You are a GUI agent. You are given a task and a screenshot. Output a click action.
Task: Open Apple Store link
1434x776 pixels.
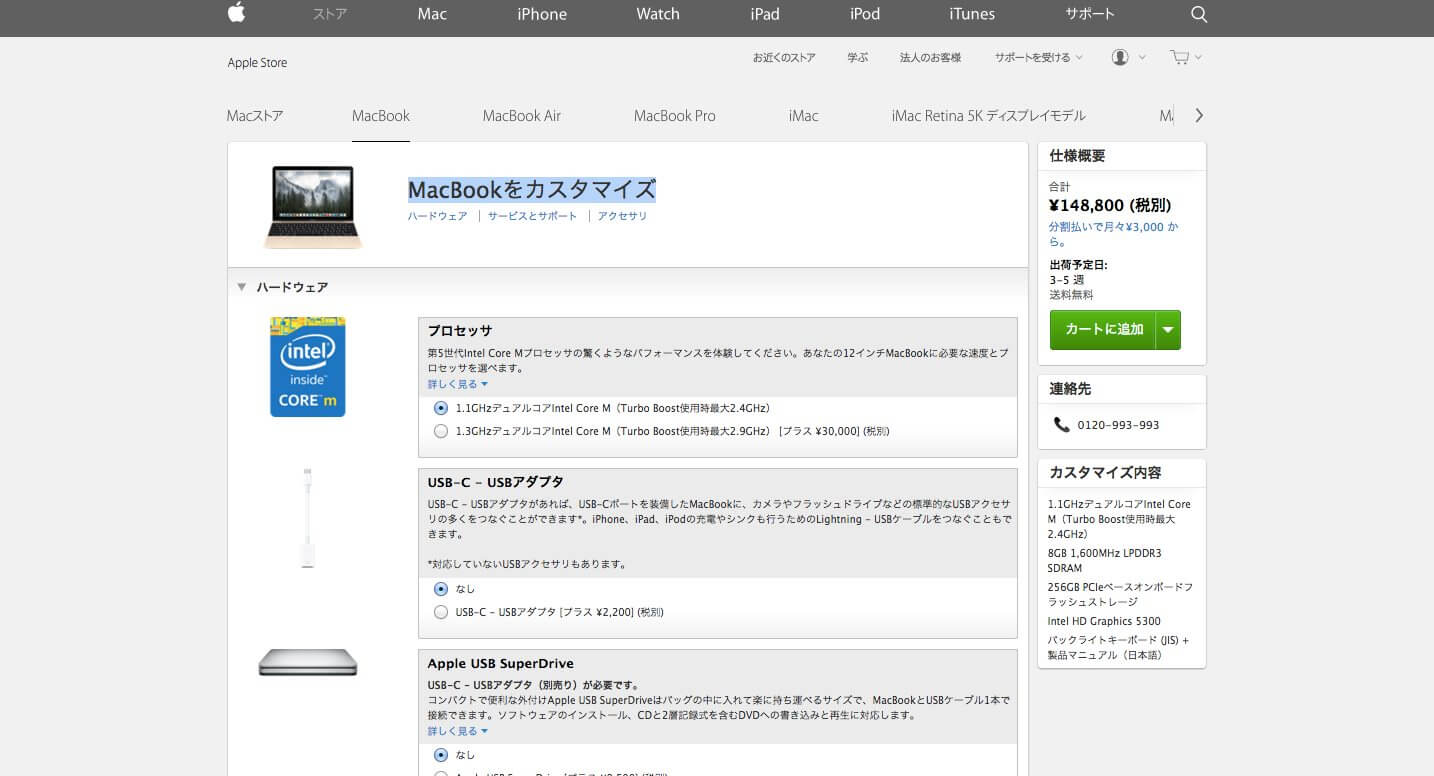tap(257, 63)
